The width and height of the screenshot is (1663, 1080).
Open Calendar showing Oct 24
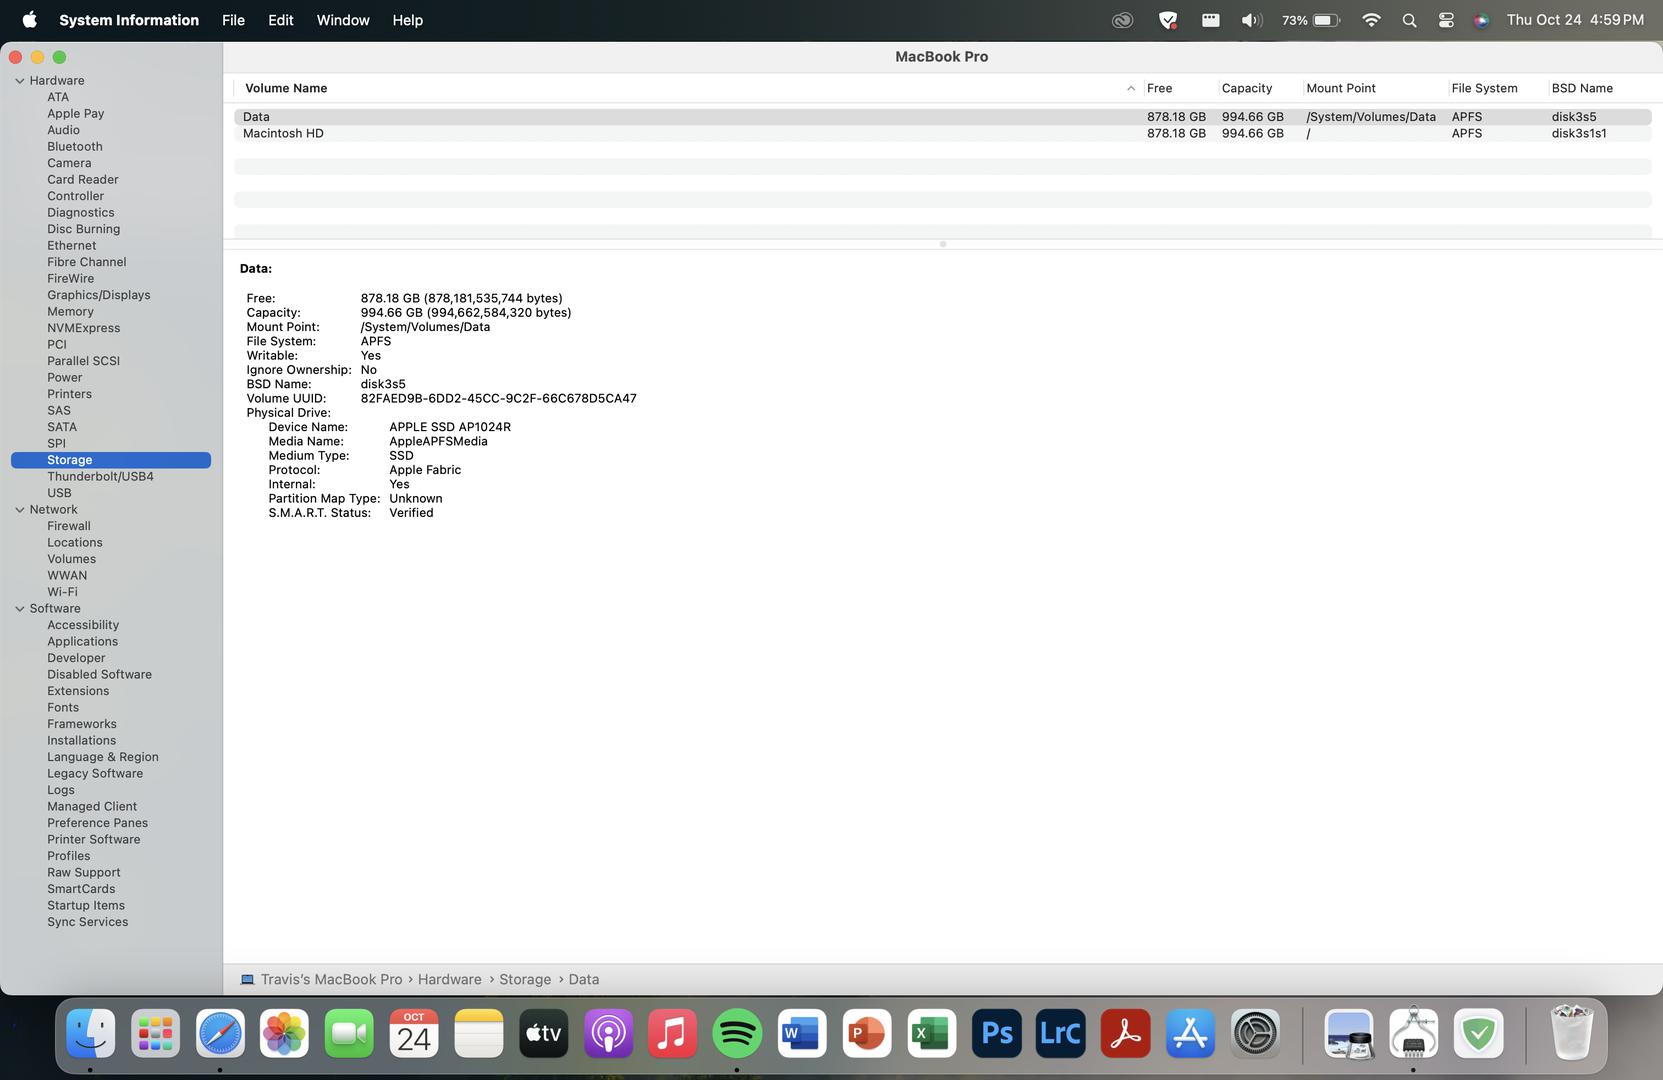[x=414, y=1033]
